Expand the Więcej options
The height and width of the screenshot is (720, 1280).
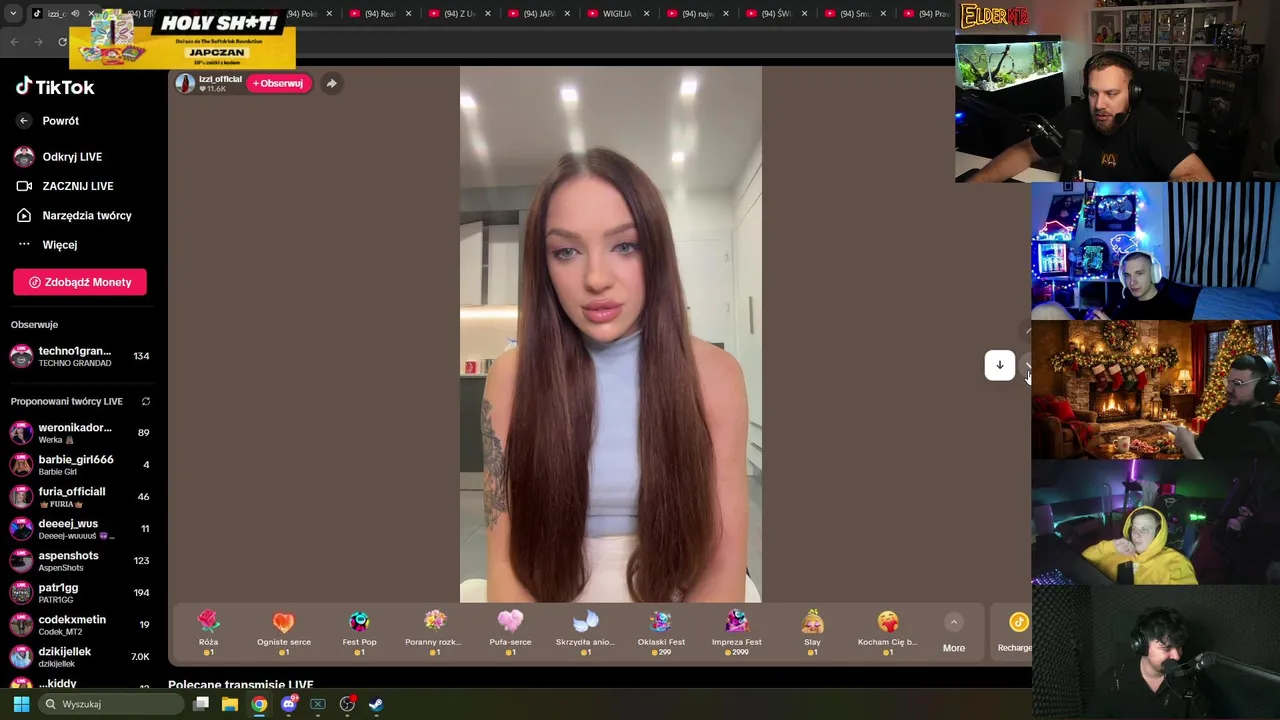click(x=59, y=245)
